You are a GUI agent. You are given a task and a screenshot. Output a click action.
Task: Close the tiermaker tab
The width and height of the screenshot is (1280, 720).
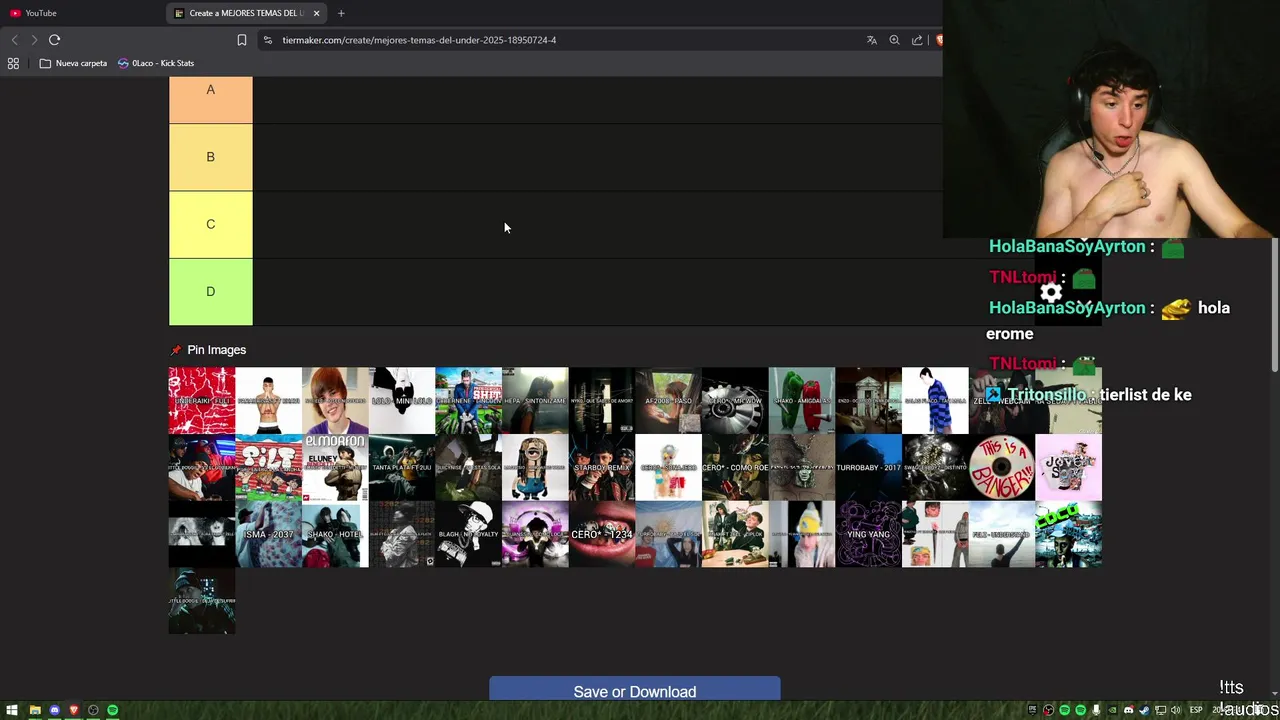(316, 13)
